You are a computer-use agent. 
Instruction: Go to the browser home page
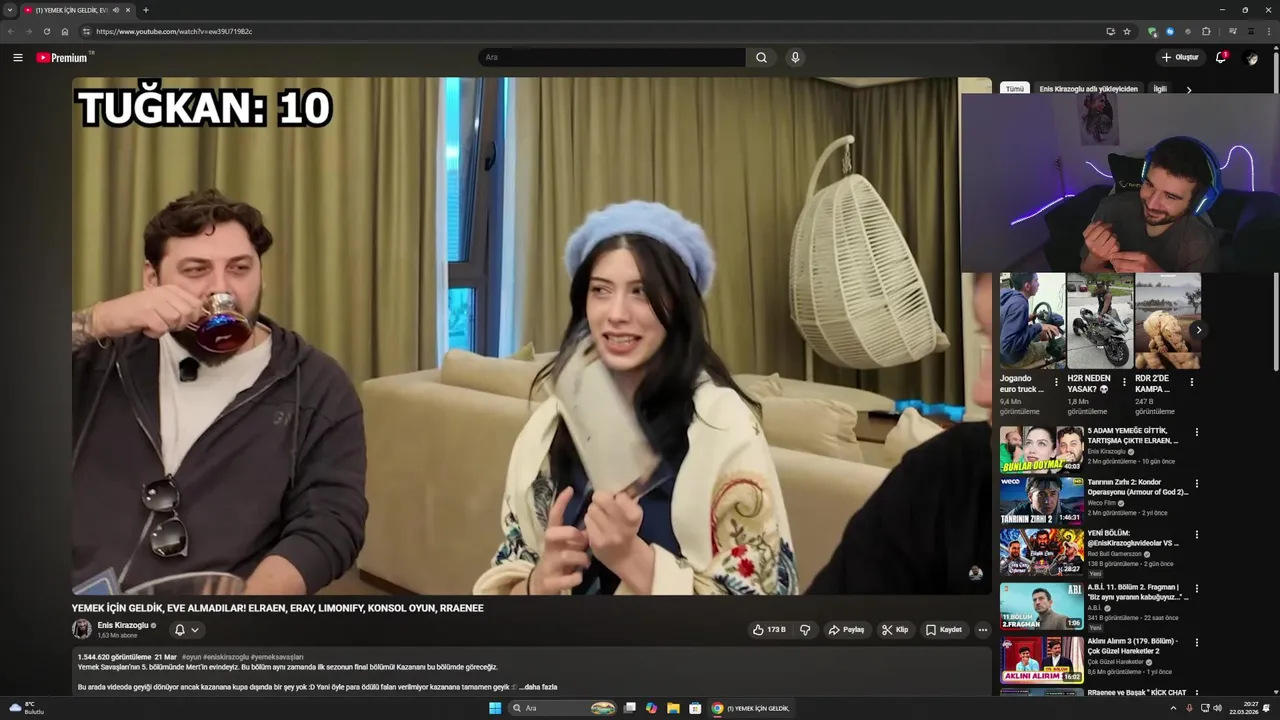pyautogui.click(x=65, y=31)
